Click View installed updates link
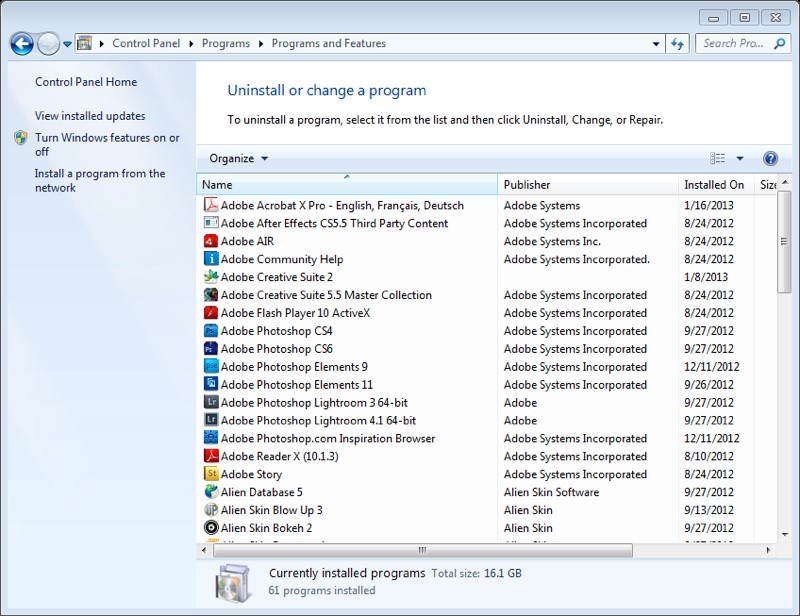This screenshot has height=616, width=800. 90,116
